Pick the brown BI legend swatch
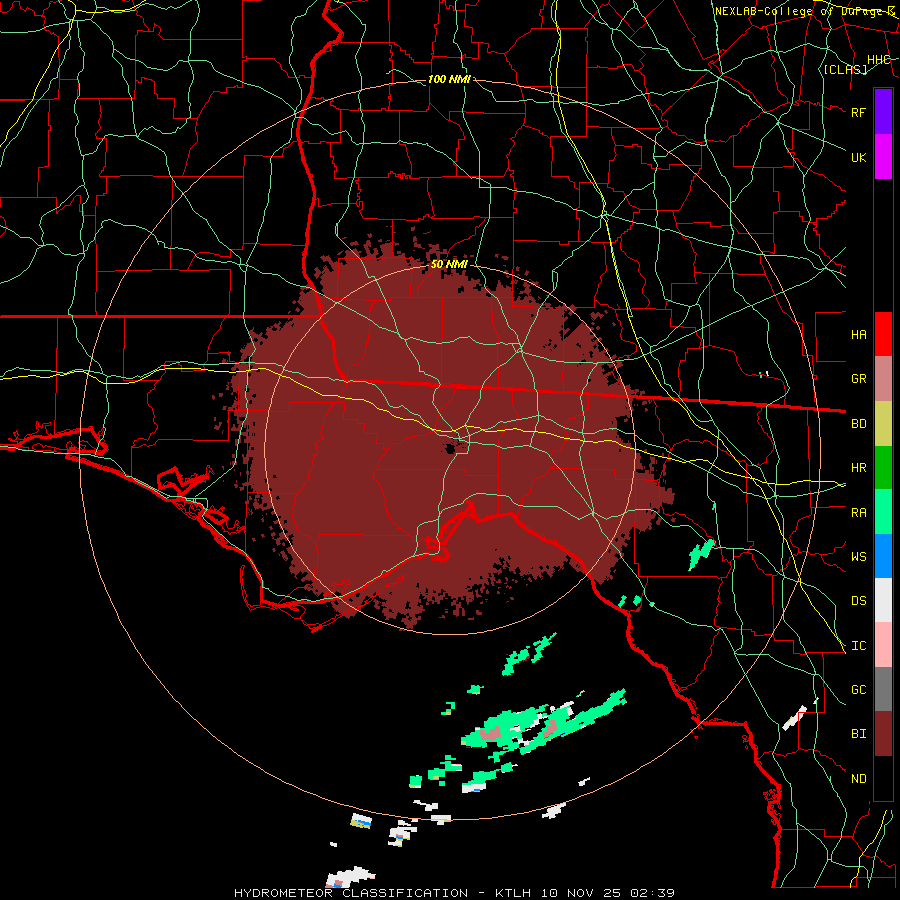This screenshot has height=900, width=900. [883, 734]
